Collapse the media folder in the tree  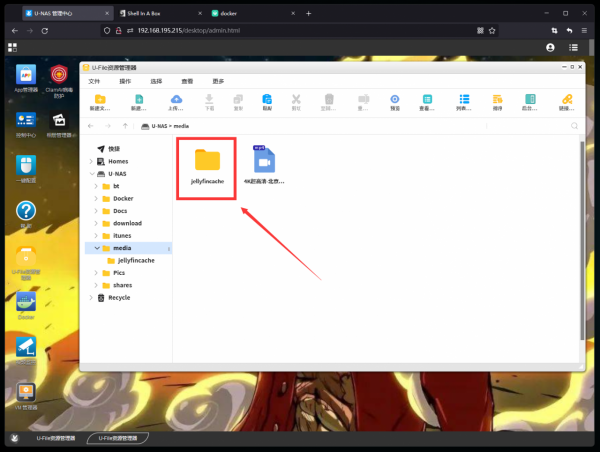[96, 247]
